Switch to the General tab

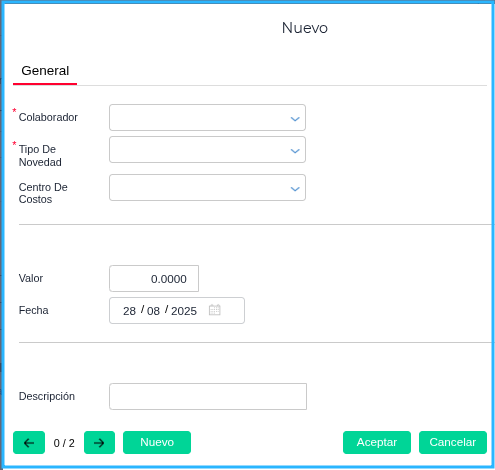point(45,71)
